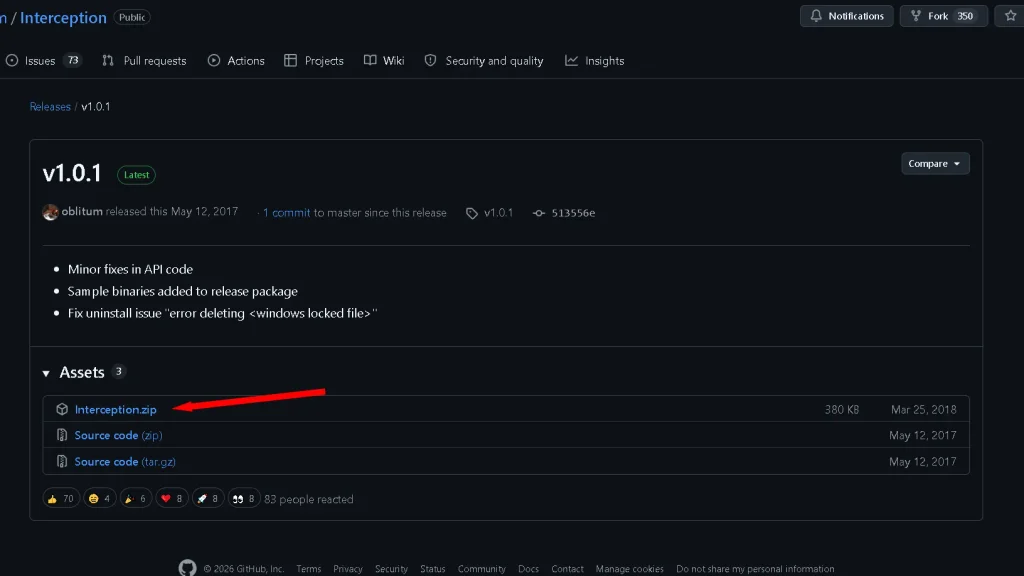The height and width of the screenshot is (576, 1024).
Task: Fork the repository
Action: (943, 16)
